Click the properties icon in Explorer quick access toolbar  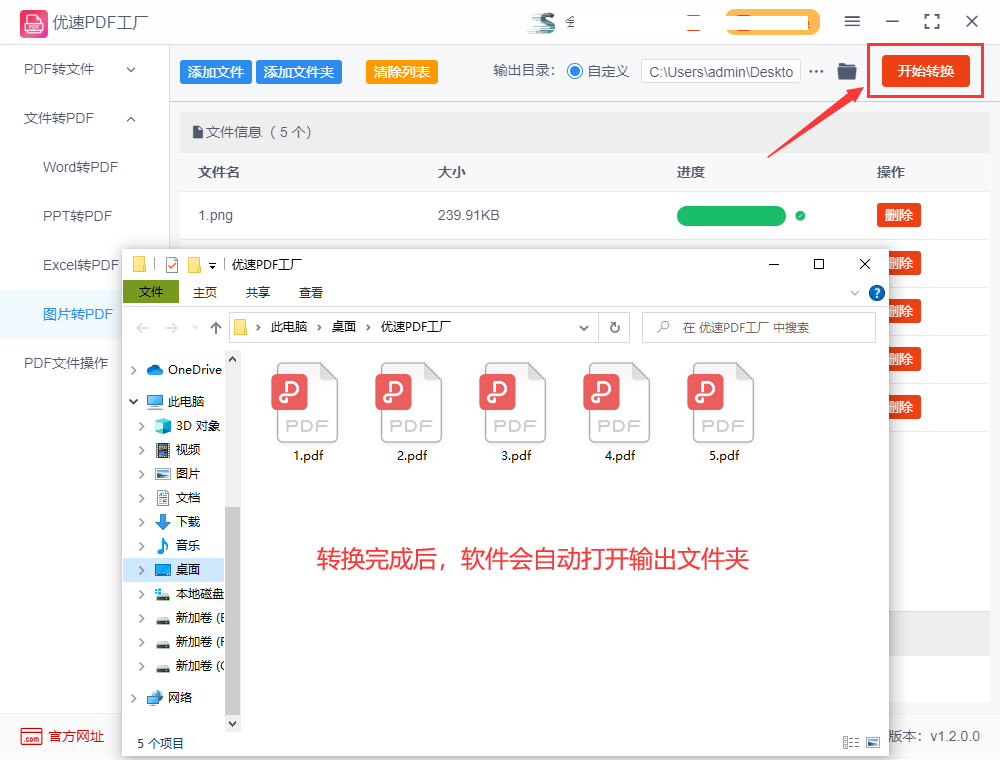(x=172, y=265)
